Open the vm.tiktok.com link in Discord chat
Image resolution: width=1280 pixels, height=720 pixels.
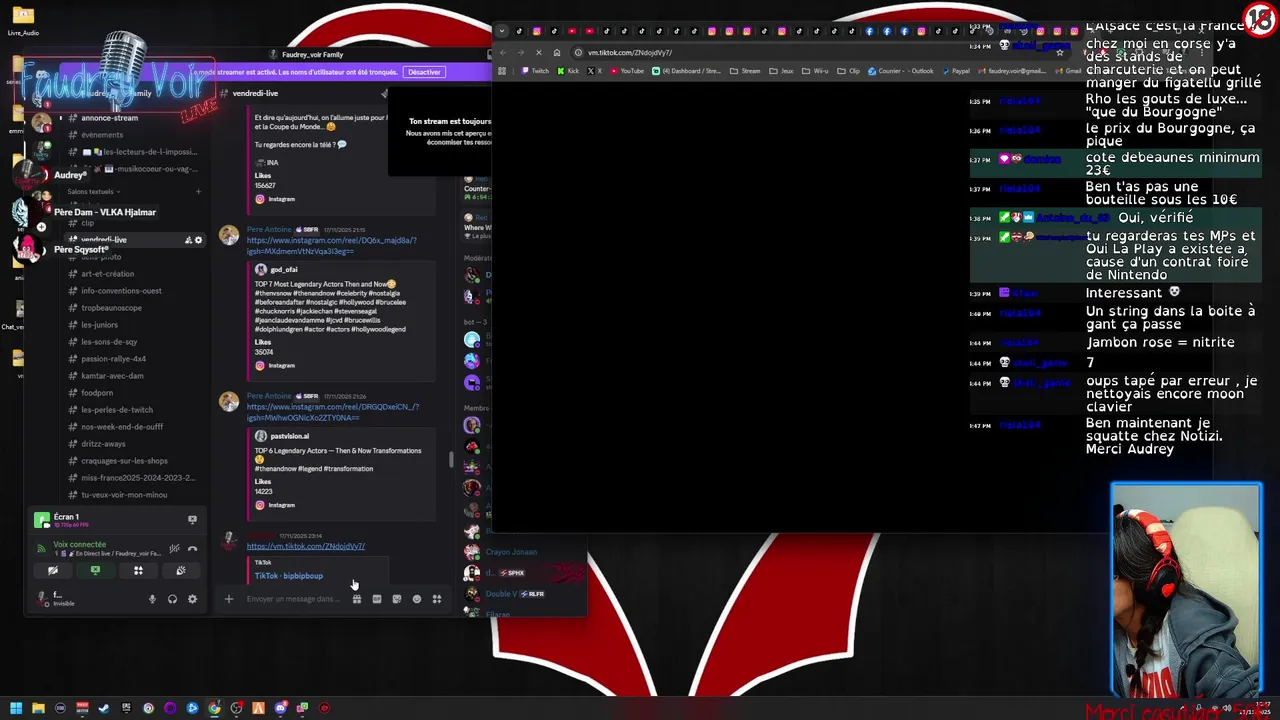point(306,546)
